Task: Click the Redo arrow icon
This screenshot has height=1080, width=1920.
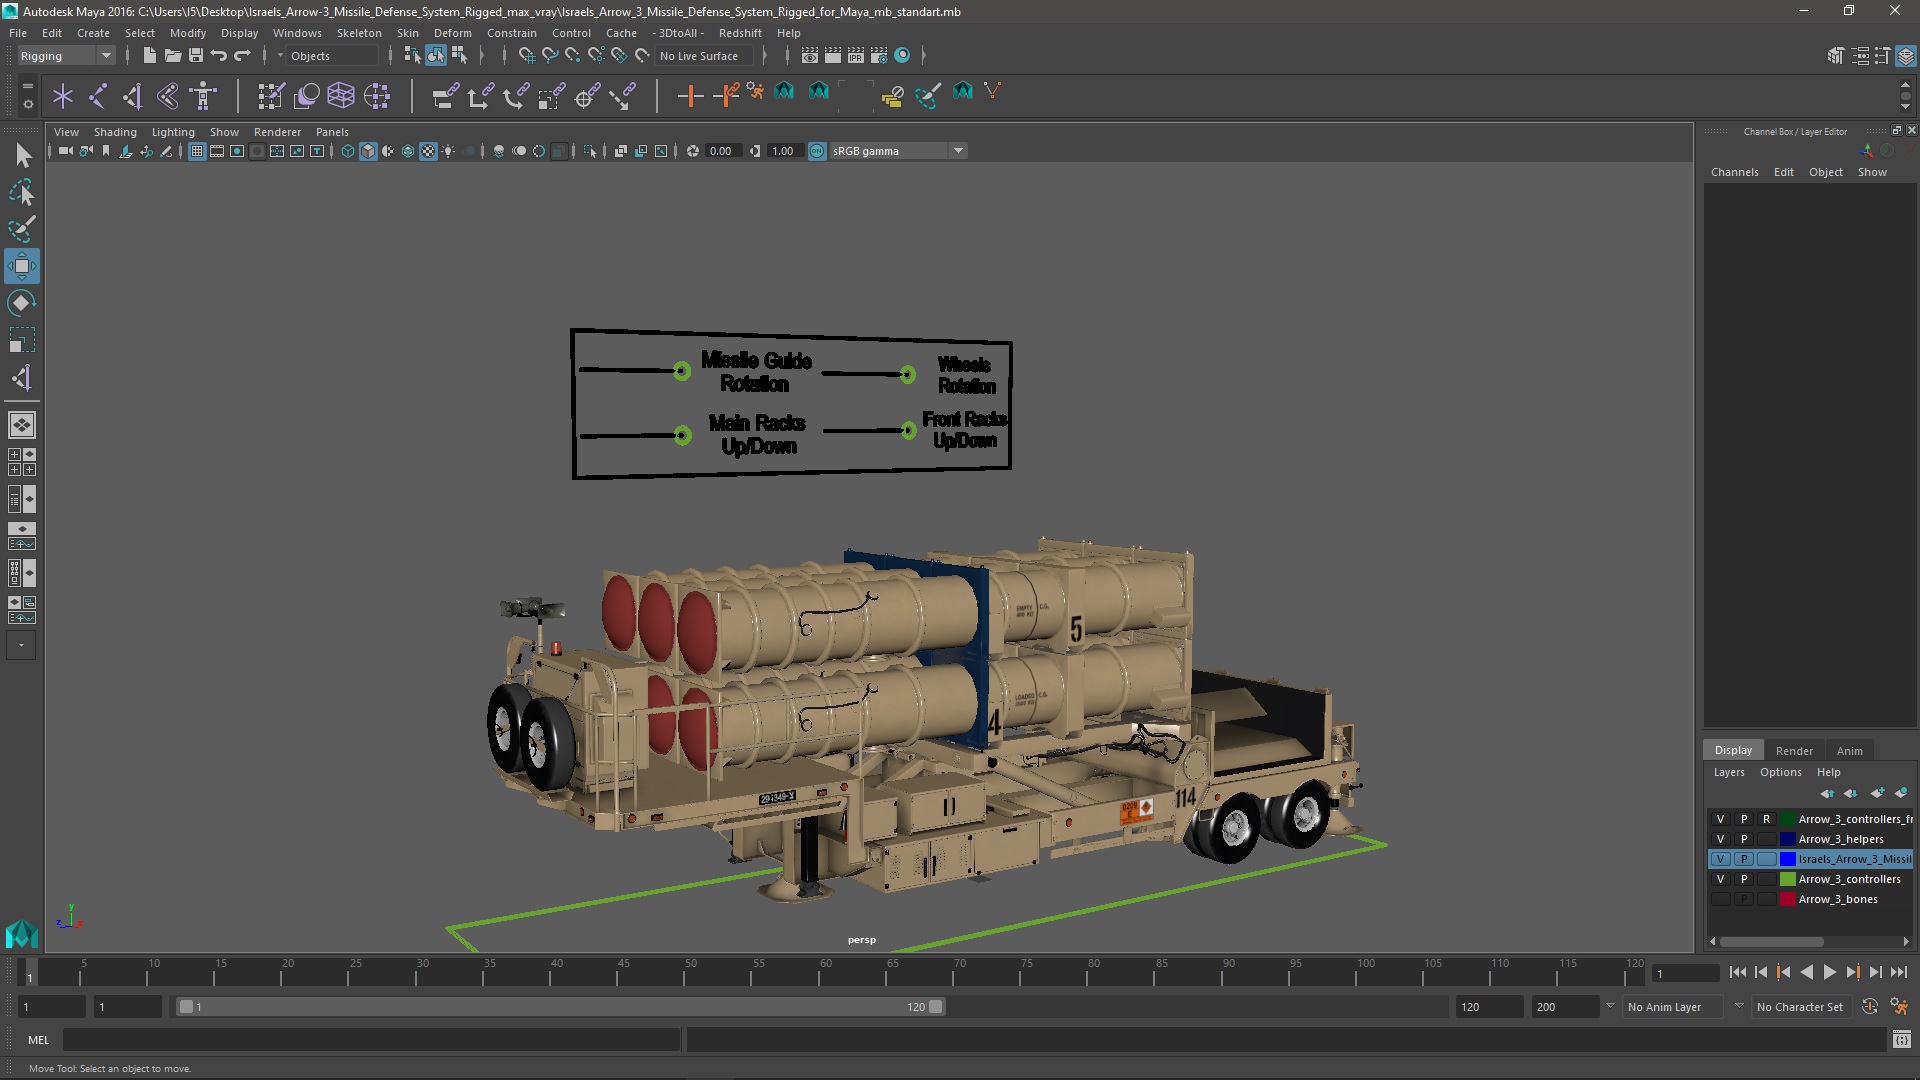Action: (242, 56)
